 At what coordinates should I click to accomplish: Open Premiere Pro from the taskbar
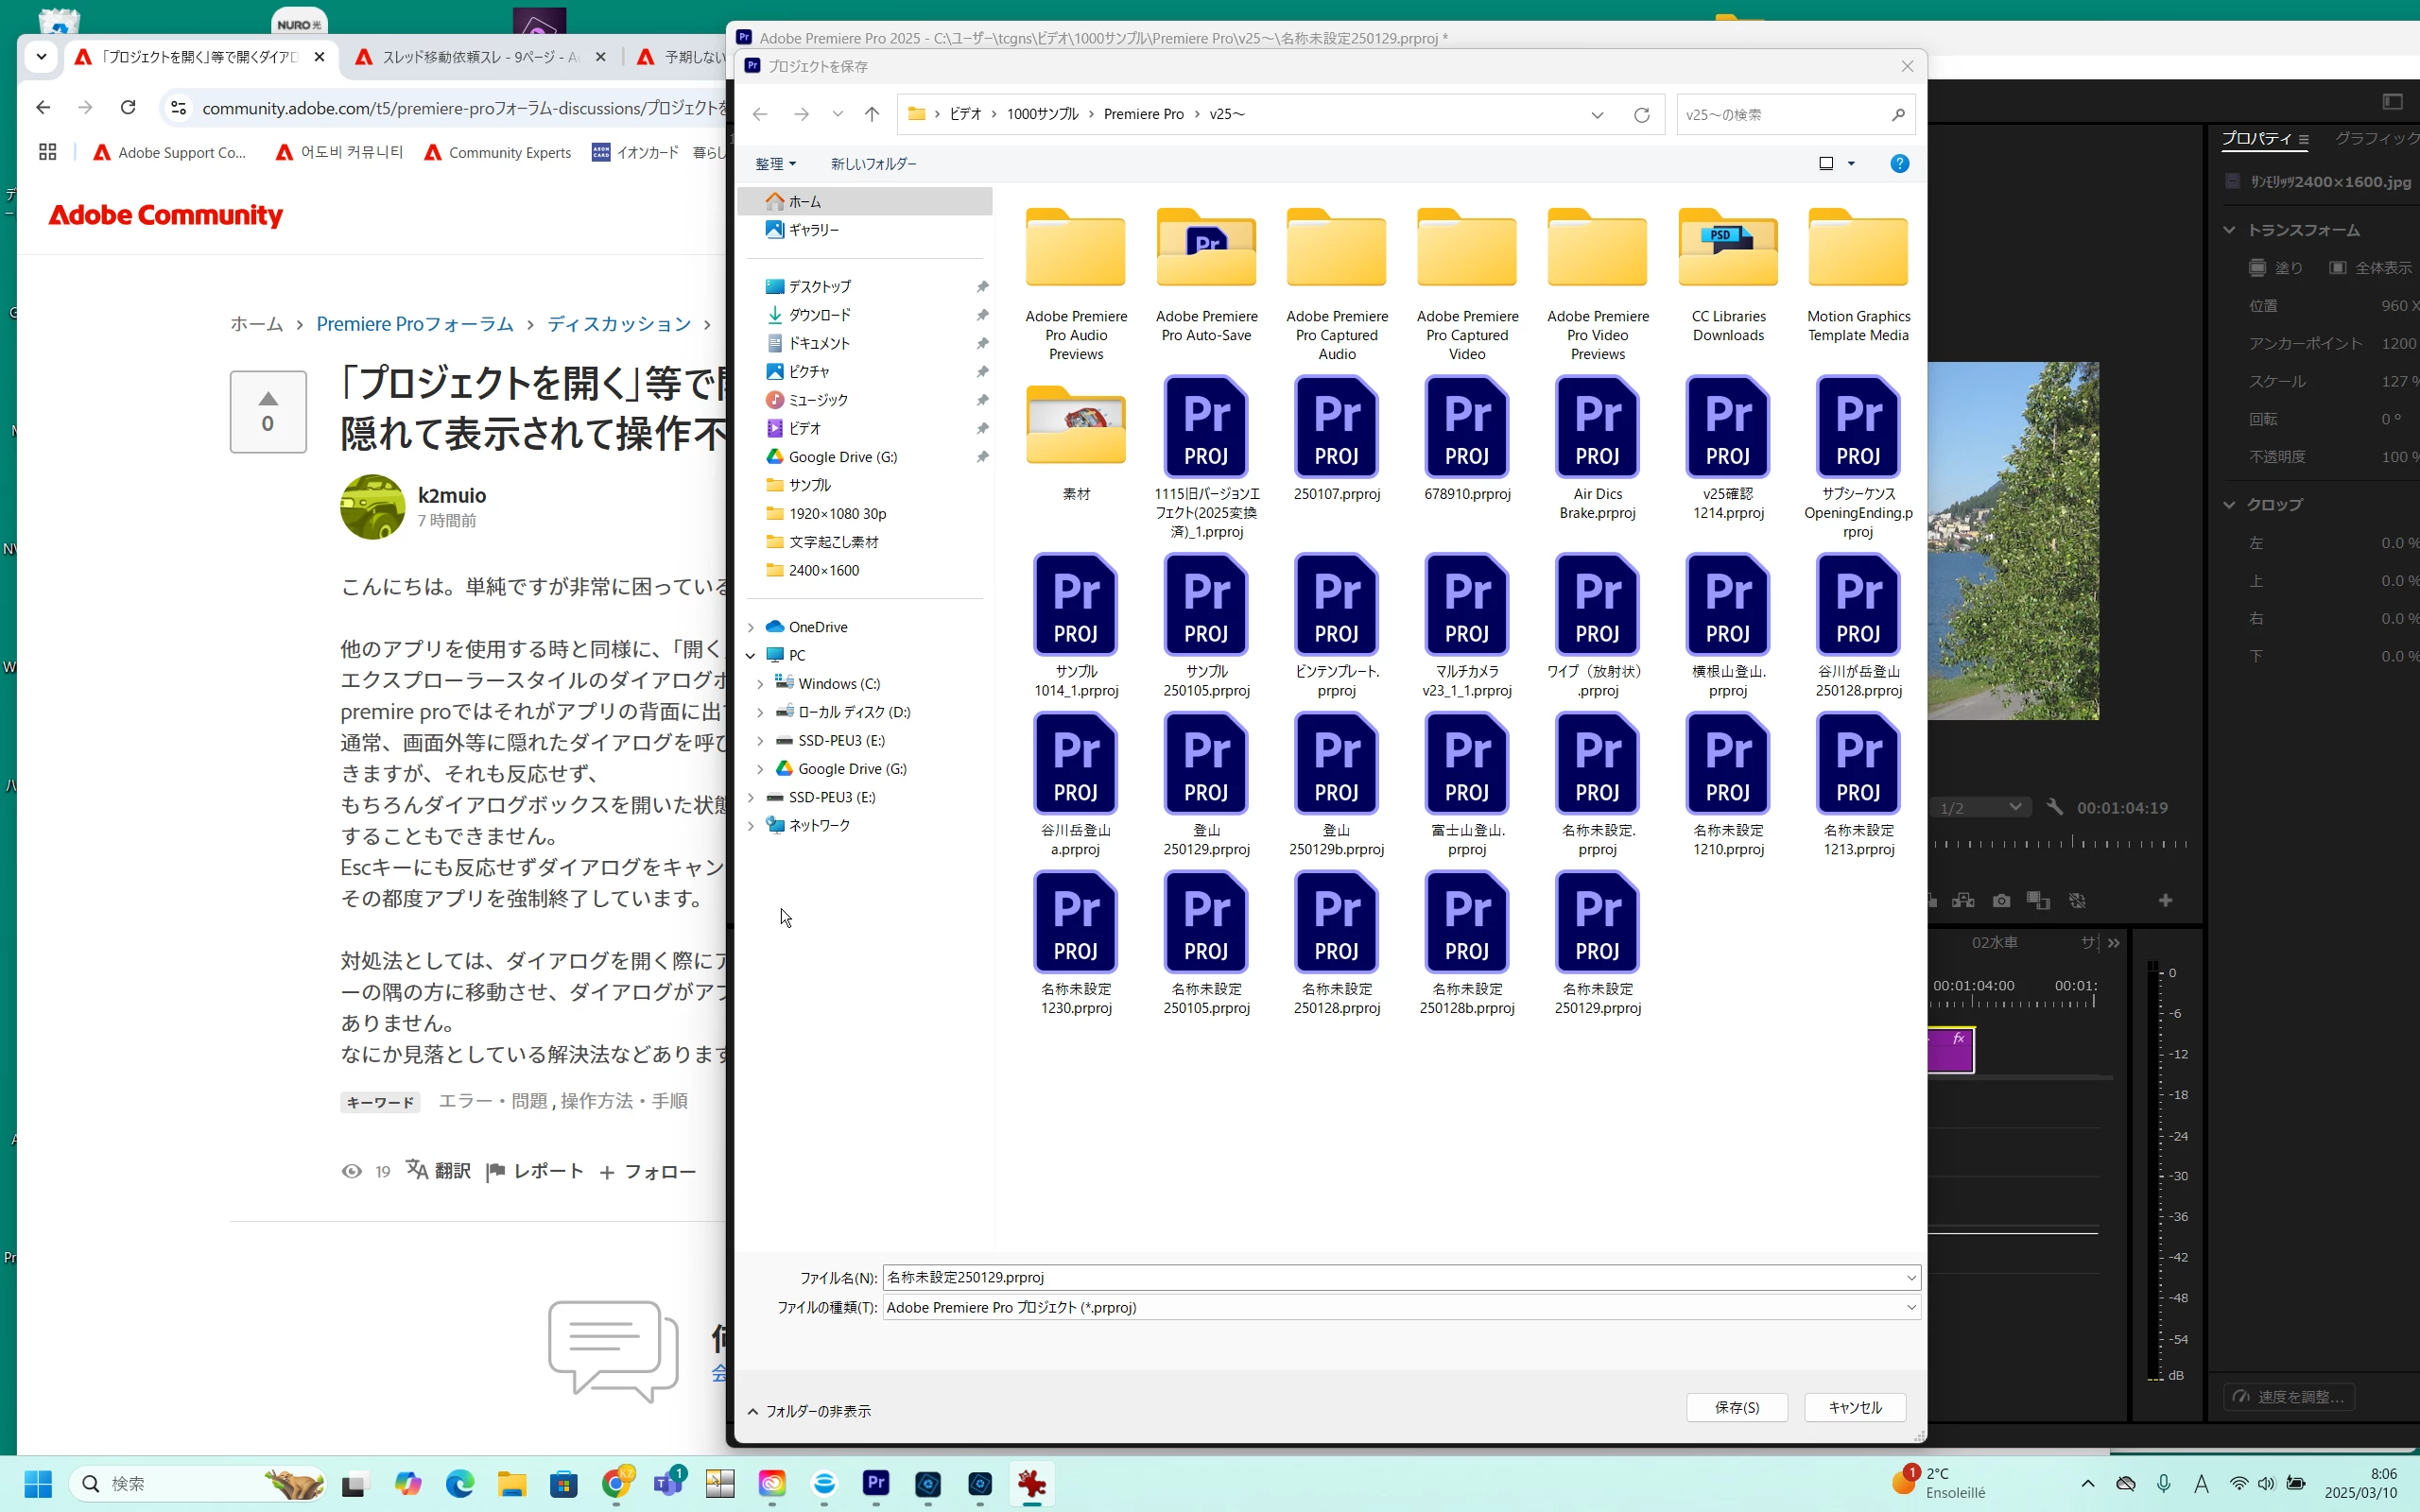(876, 1483)
